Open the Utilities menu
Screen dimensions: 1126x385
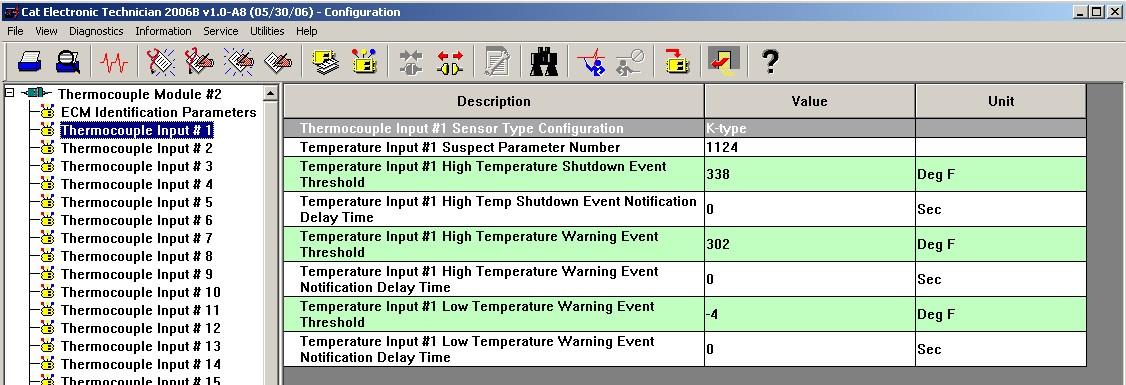tap(267, 31)
